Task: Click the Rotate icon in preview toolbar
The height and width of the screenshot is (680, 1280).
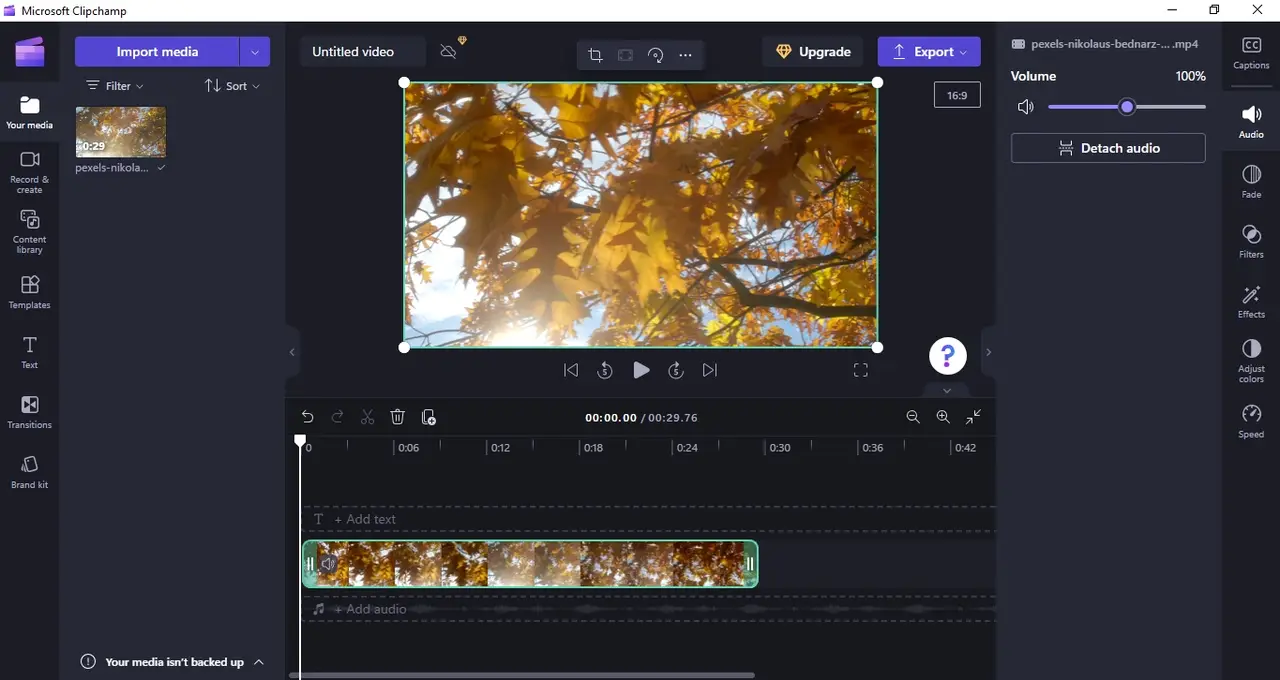Action: coord(655,55)
